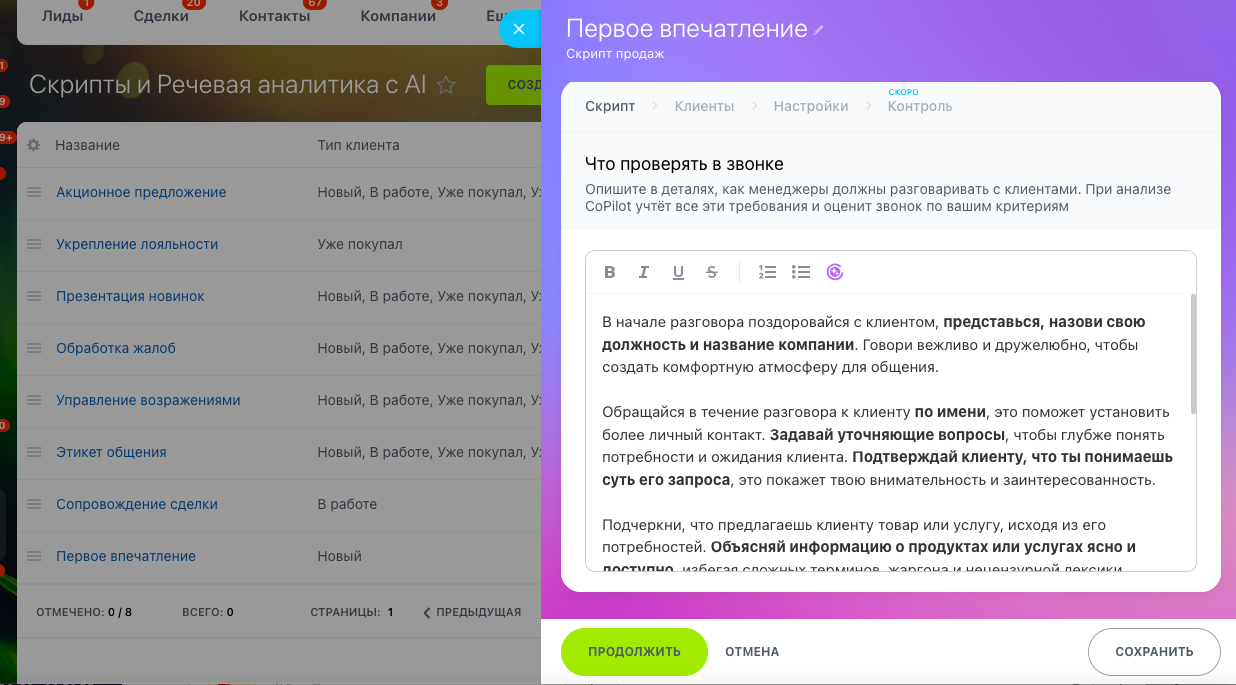Image resolution: width=1236 pixels, height=685 pixels.
Task: Apply italic formatting in the editor
Action: (644, 272)
